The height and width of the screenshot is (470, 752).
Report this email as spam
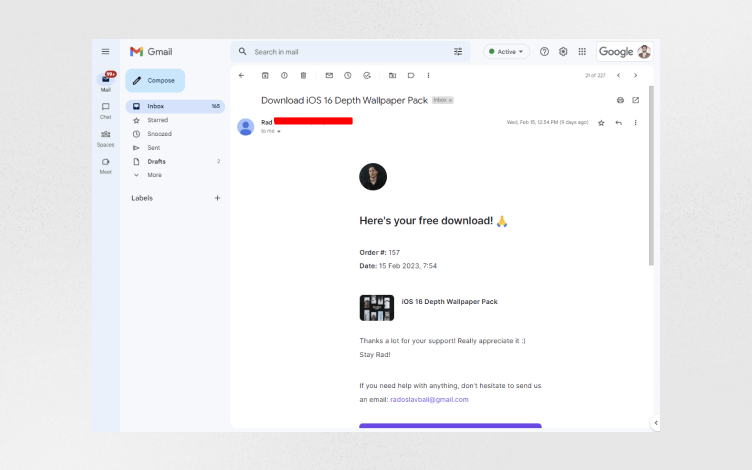coord(284,75)
